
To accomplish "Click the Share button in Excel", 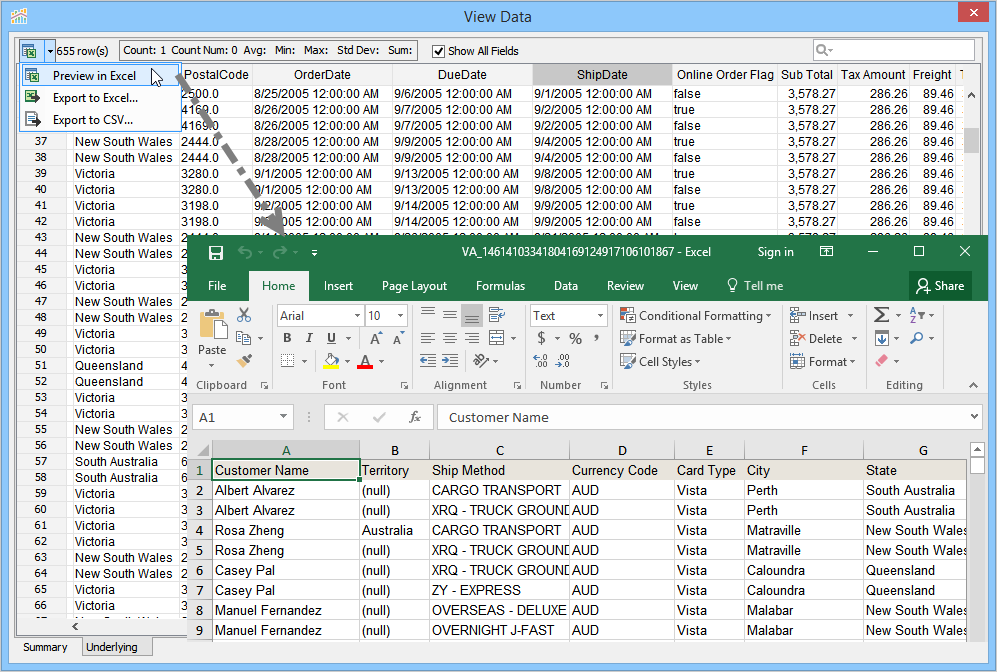I will [x=940, y=286].
